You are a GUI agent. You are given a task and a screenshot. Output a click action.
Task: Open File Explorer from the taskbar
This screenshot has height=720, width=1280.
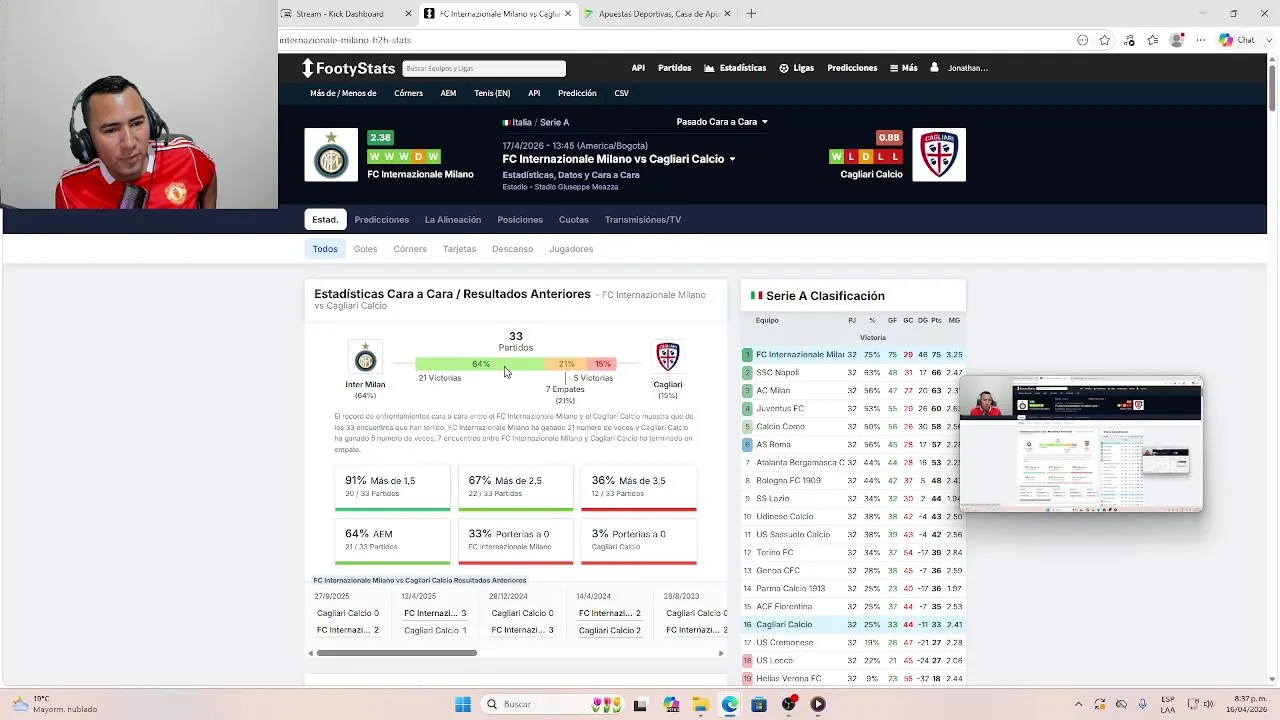pyautogui.click(x=701, y=704)
